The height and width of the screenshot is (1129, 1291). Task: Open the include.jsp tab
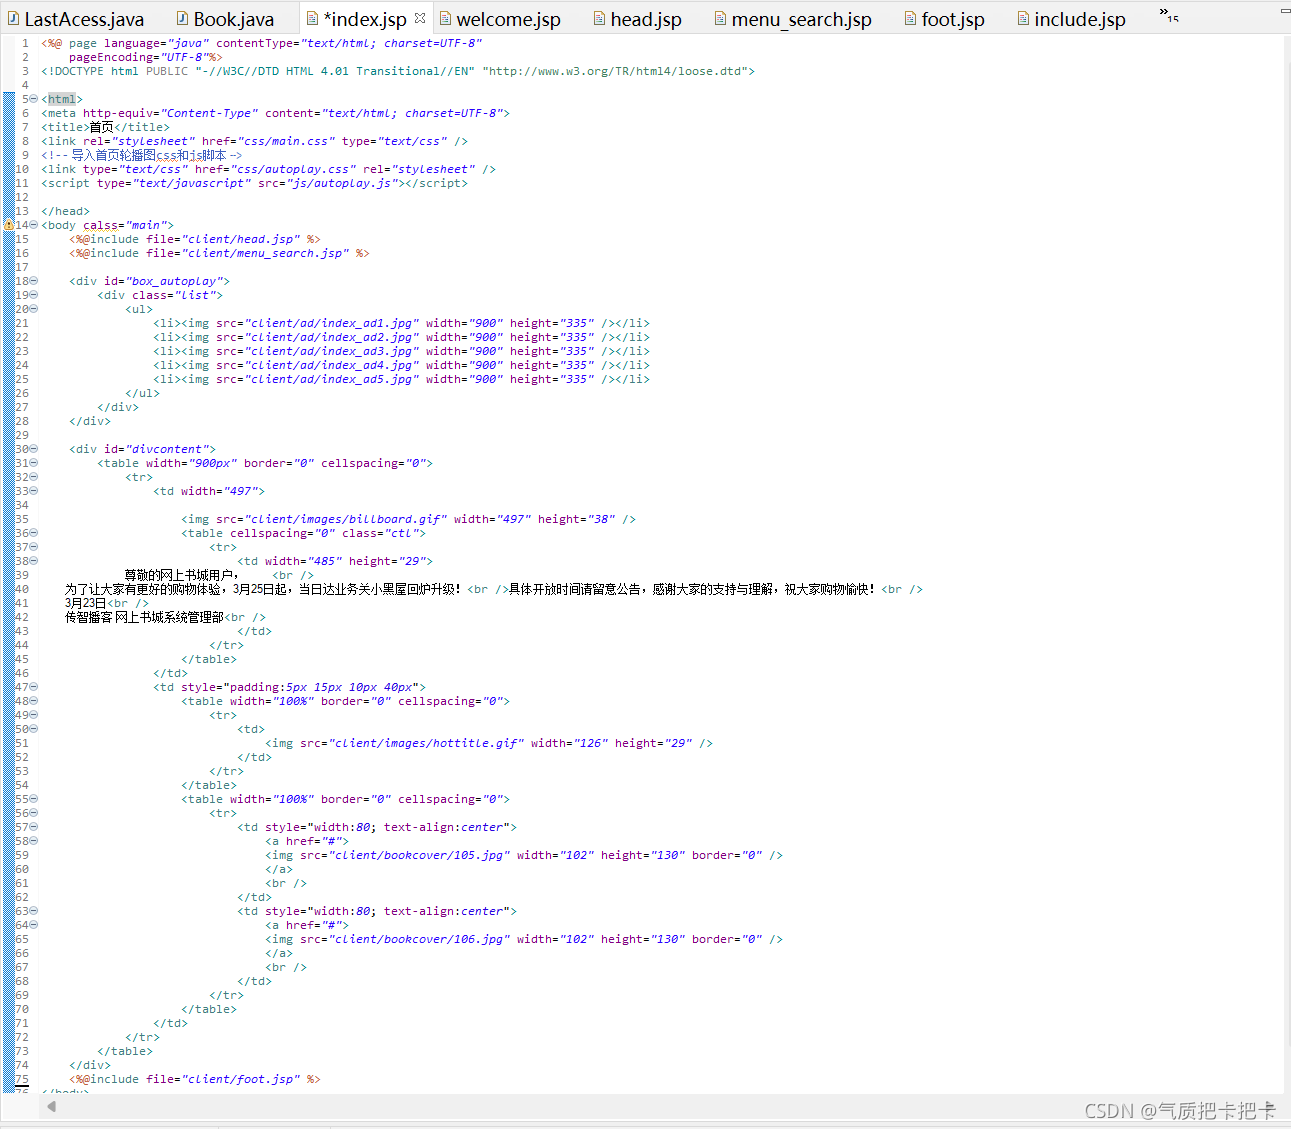click(x=1071, y=19)
